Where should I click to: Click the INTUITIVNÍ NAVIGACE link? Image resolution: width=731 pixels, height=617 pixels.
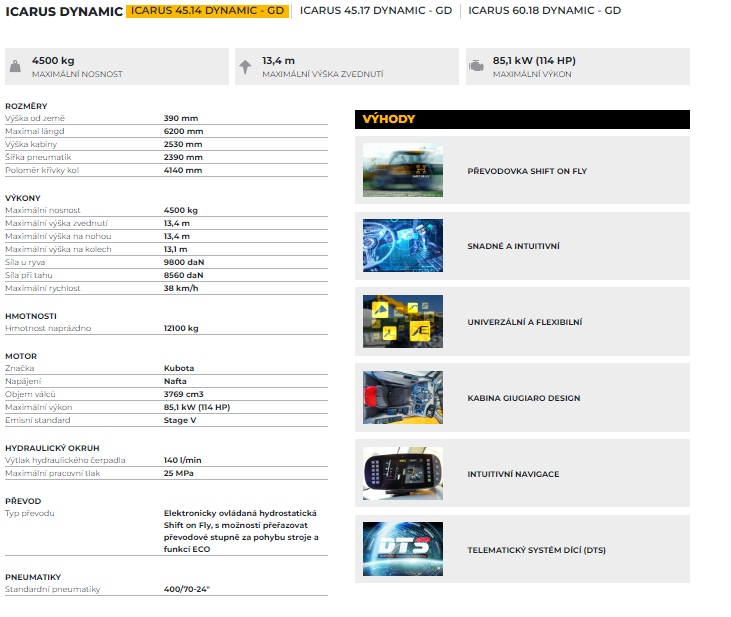pyautogui.click(x=513, y=474)
